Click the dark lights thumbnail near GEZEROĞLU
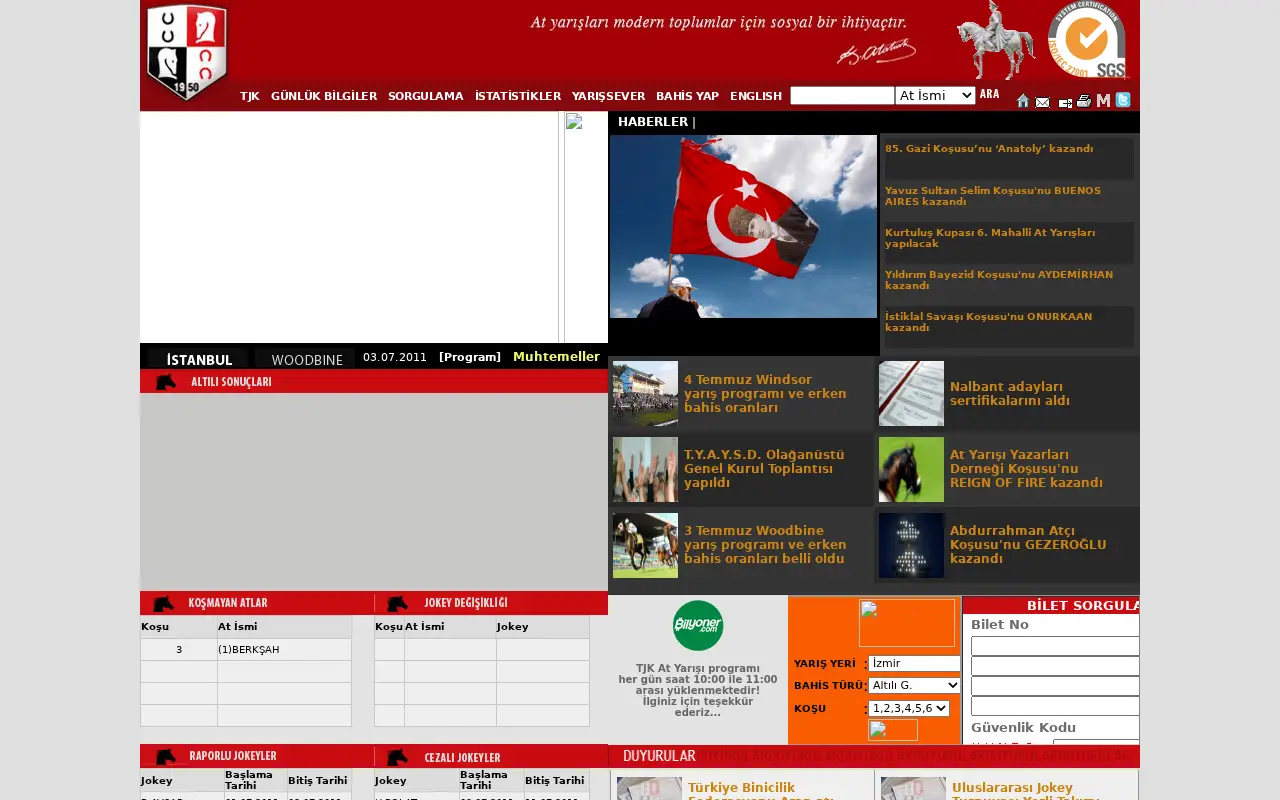The width and height of the screenshot is (1280, 800). [x=911, y=545]
